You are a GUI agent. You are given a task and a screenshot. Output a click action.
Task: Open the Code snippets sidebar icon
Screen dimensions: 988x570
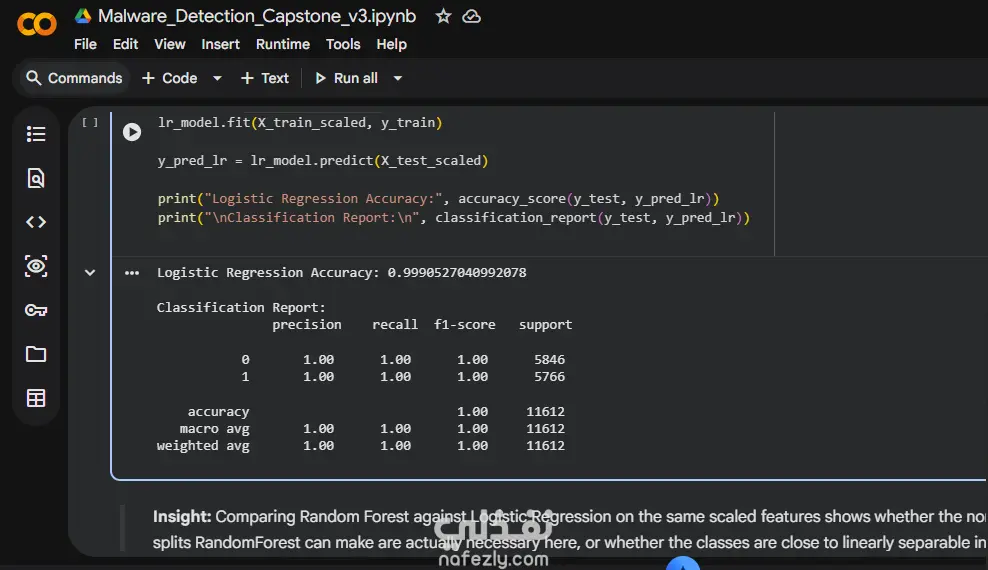[x=36, y=222]
